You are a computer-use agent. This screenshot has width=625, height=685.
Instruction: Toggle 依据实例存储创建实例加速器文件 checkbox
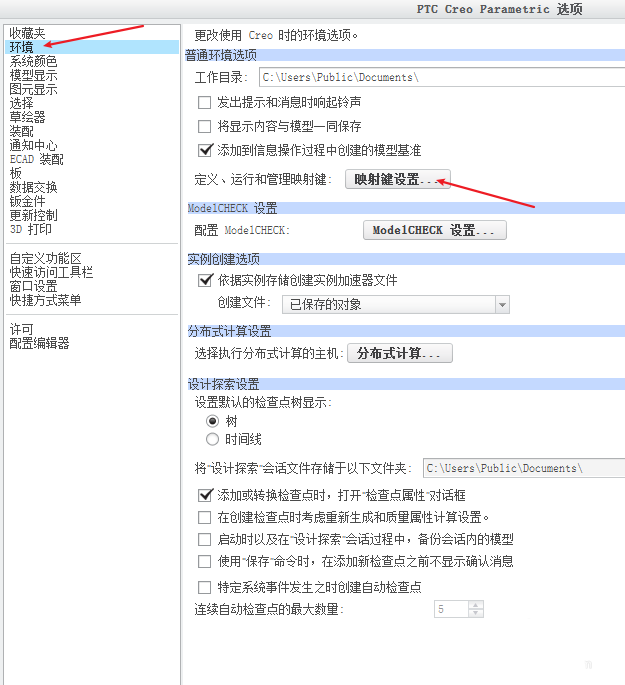pyautogui.click(x=205, y=280)
